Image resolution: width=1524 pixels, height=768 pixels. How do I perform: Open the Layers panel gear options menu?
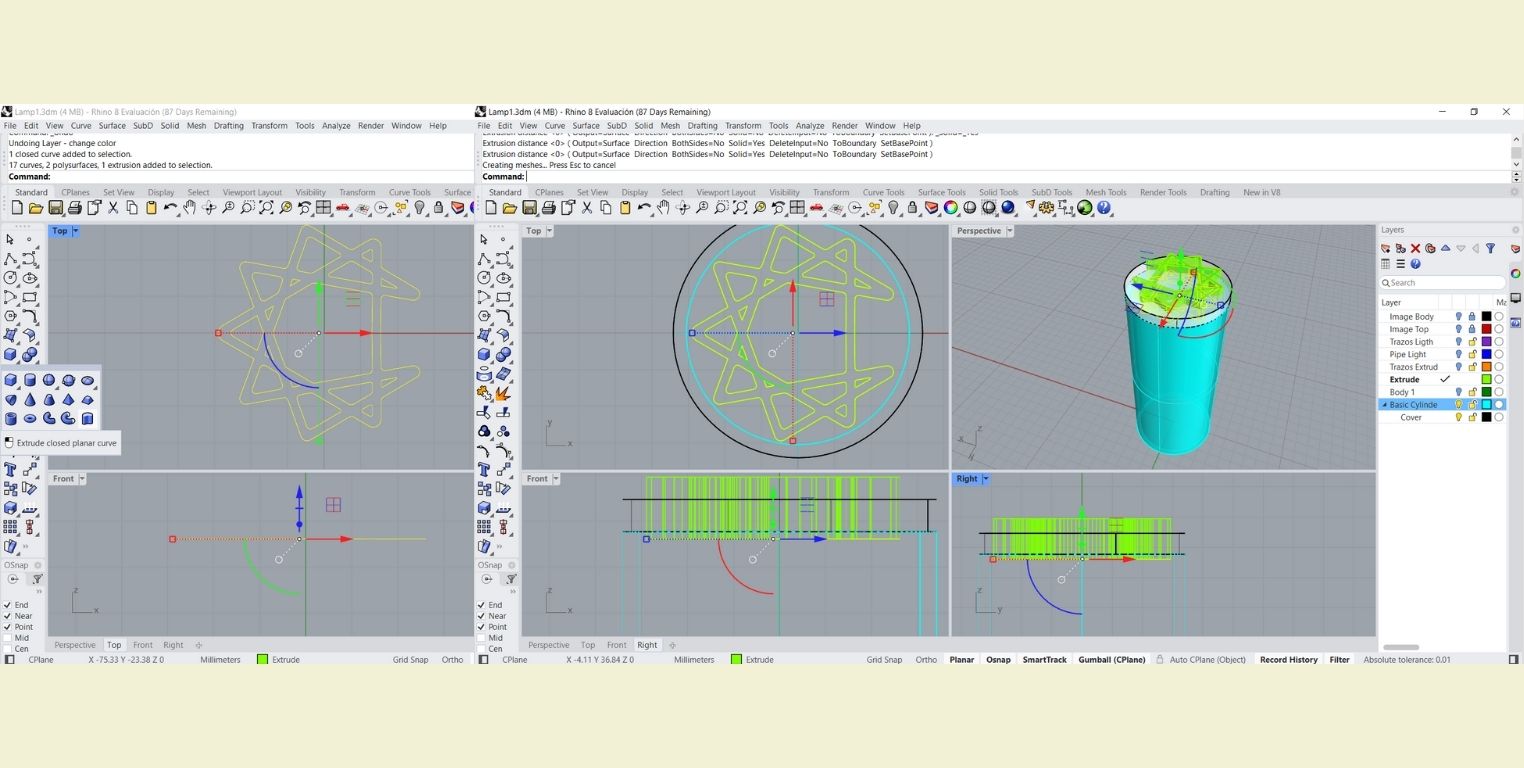1515,230
